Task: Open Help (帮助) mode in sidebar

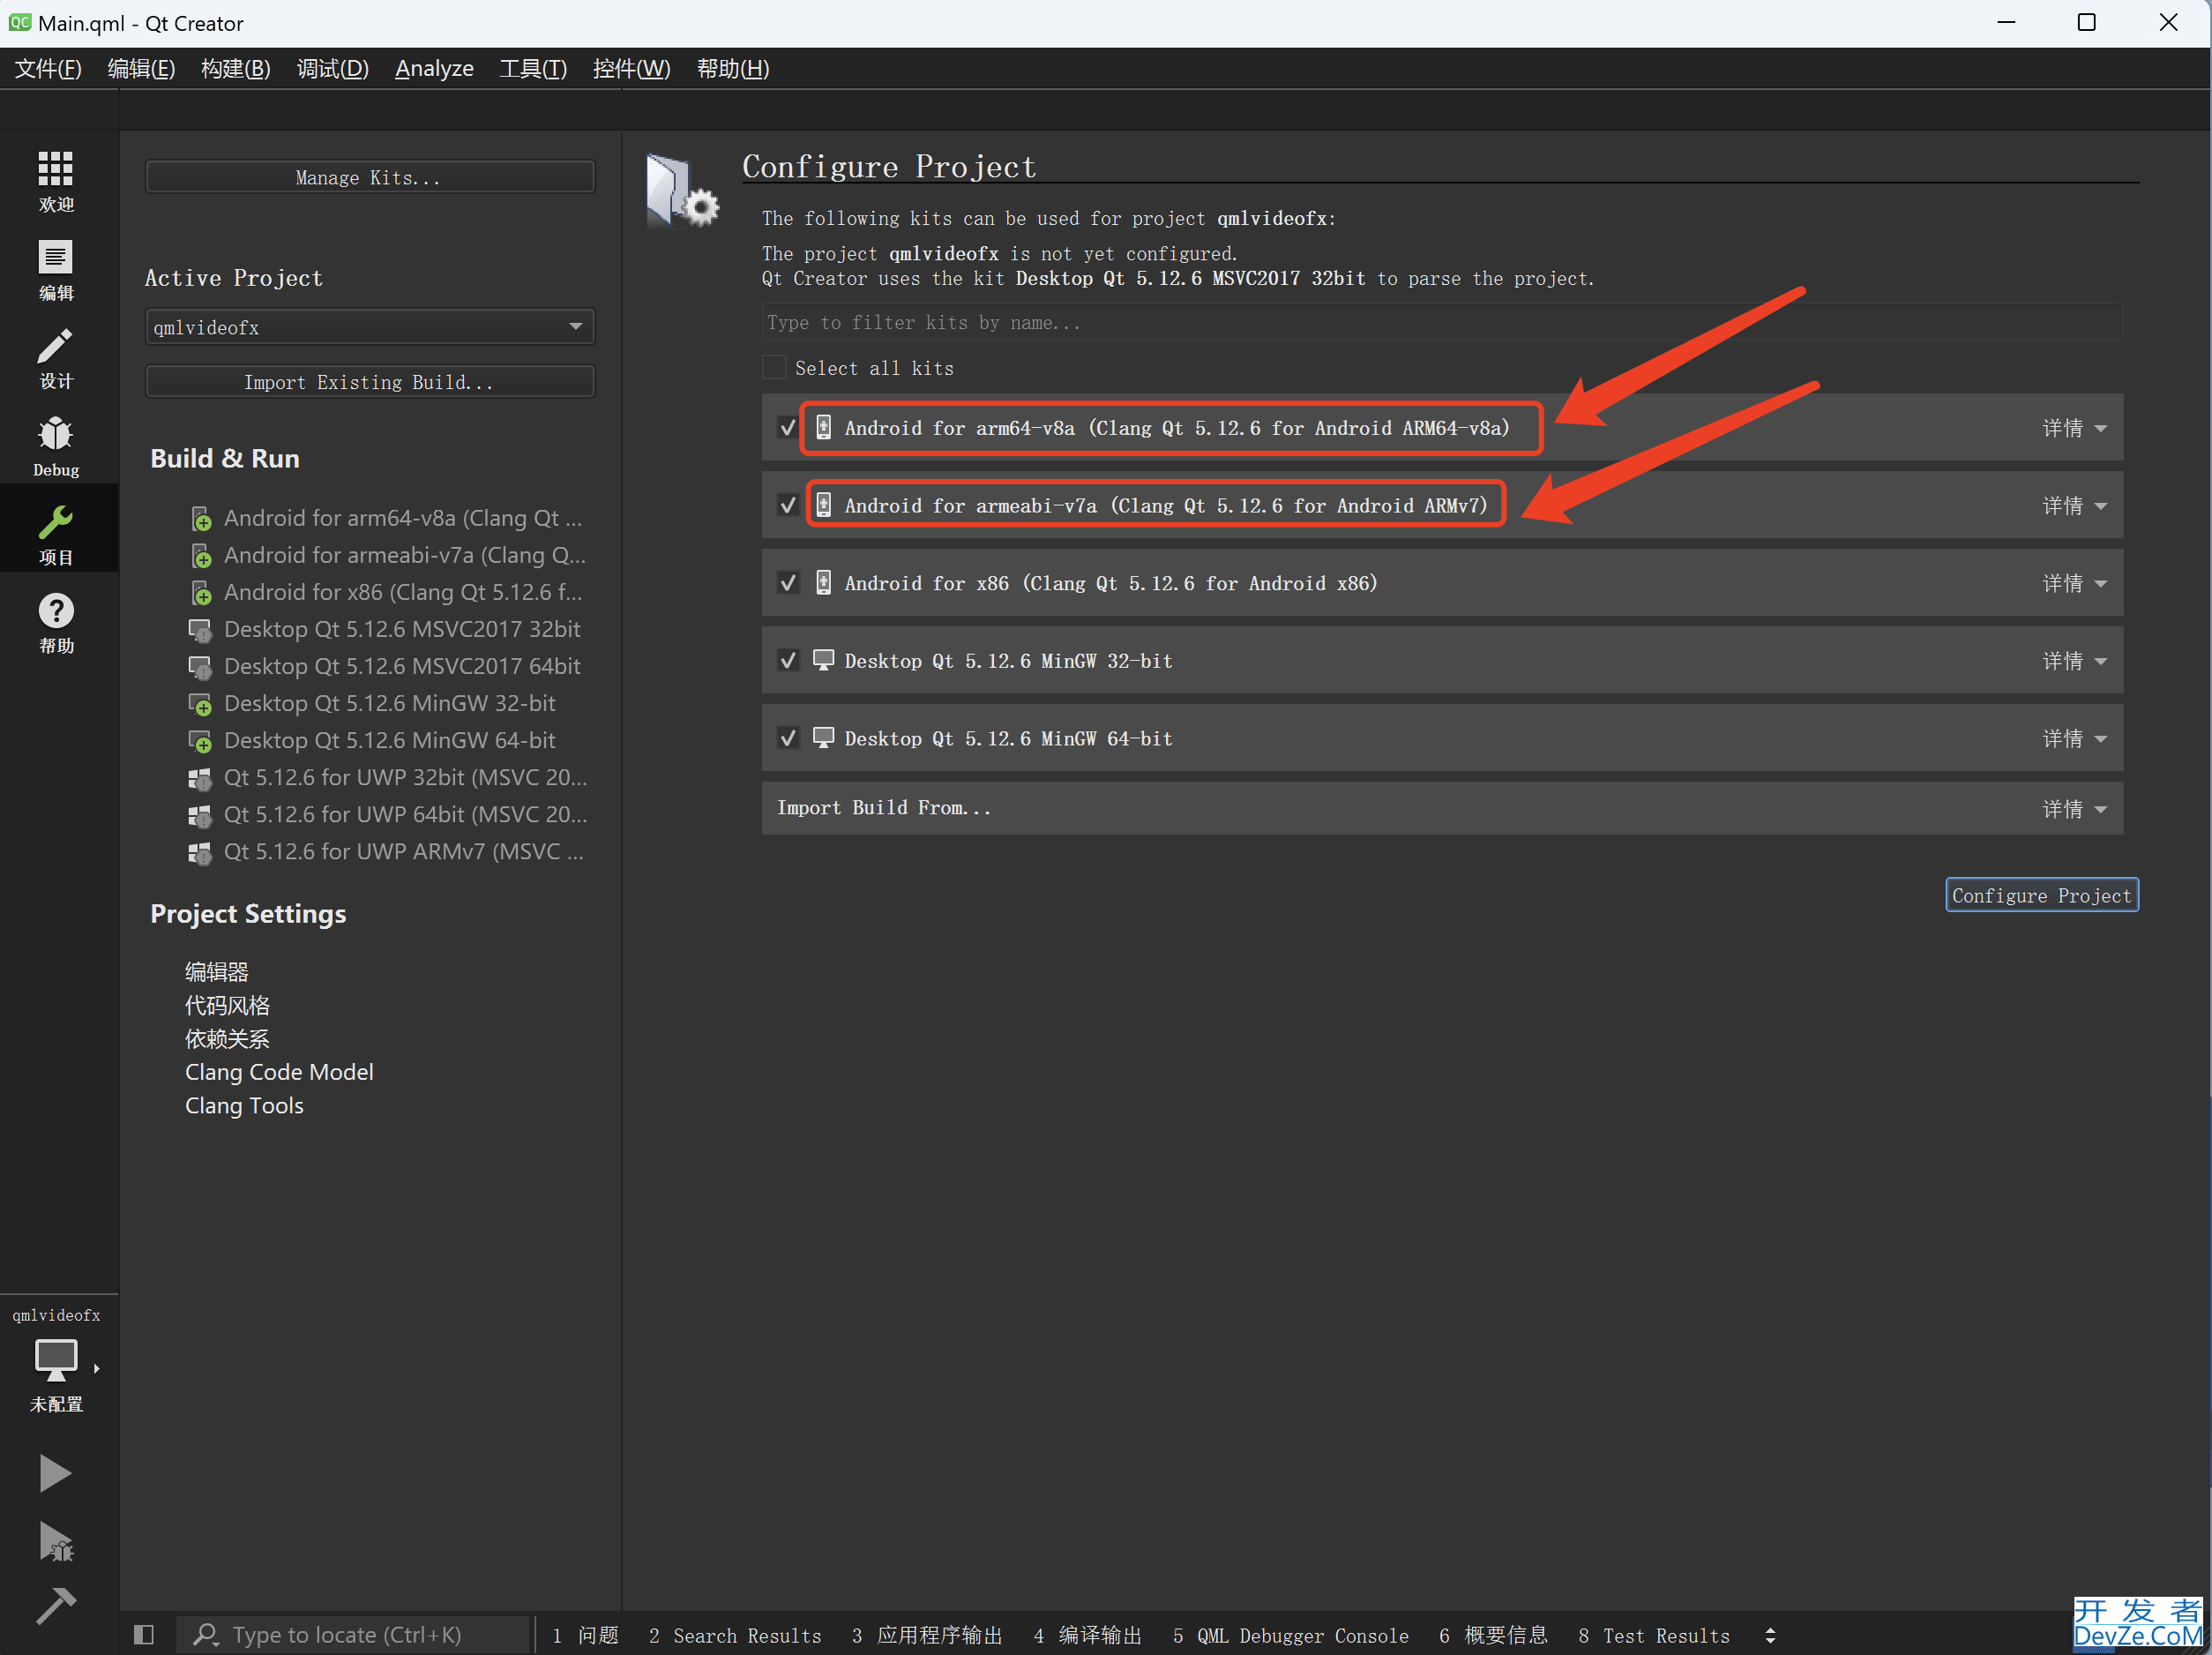Action: click(x=56, y=622)
